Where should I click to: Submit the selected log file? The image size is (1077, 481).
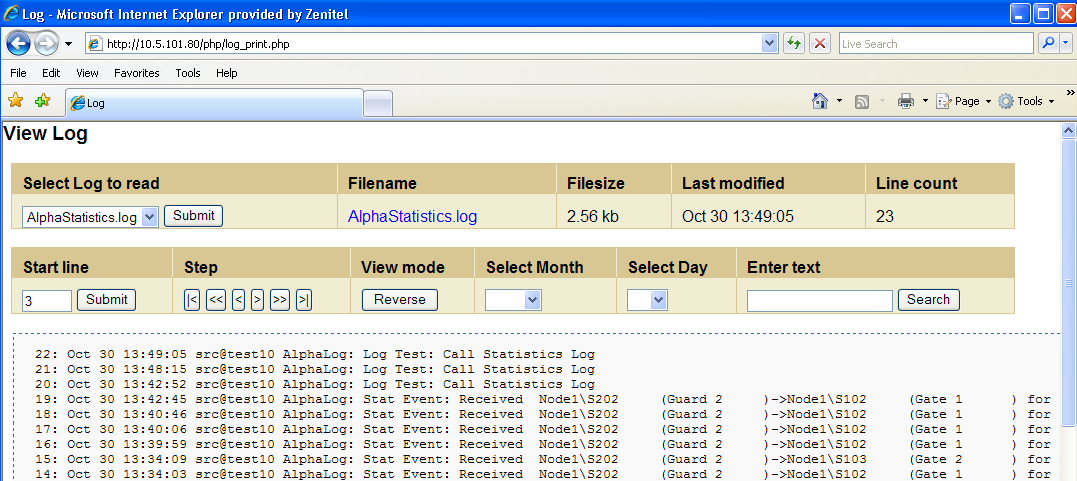click(194, 216)
